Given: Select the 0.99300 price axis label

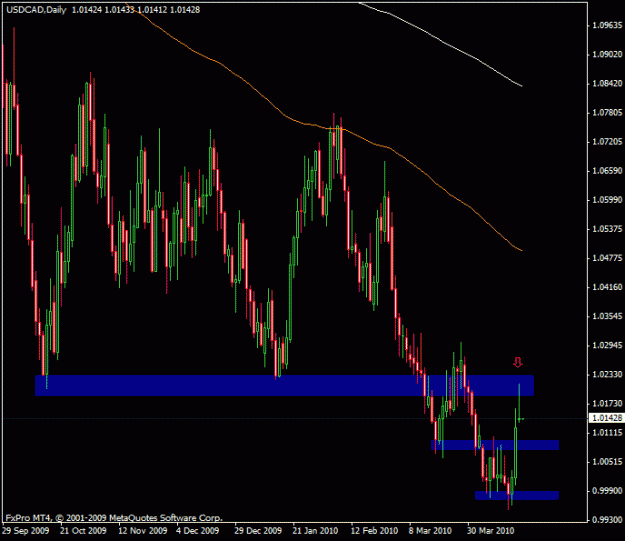Looking at the screenshot, I should 607,520.
